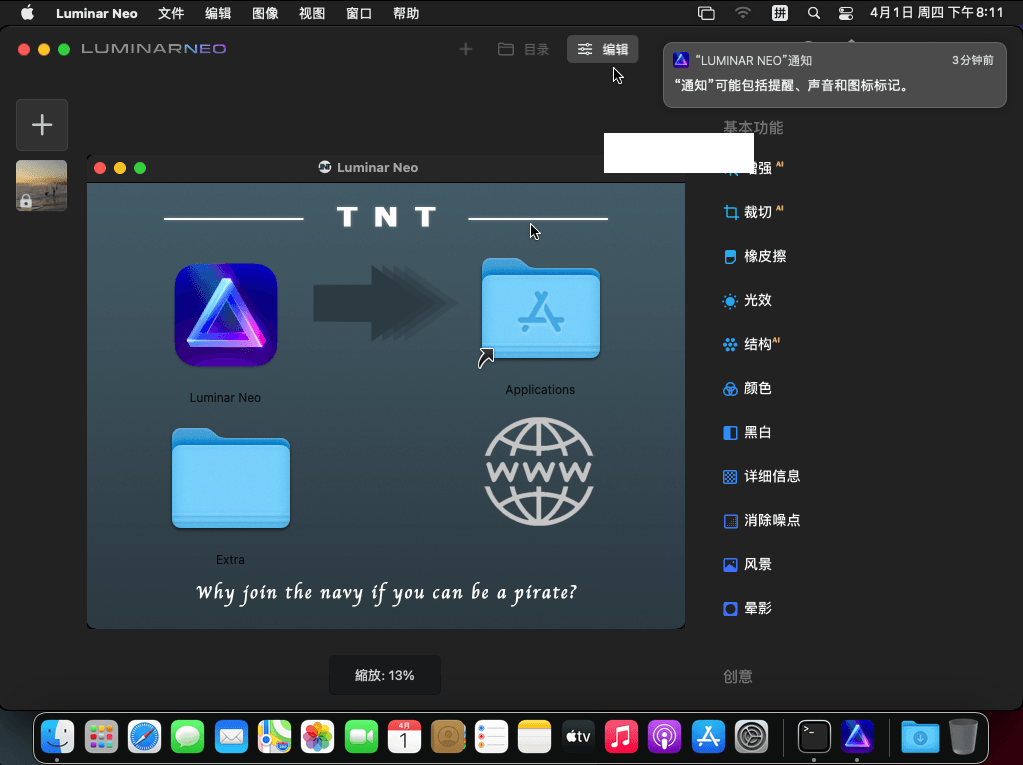Open the Apple menu
The width and height of the screenshot is (1023, 765).
(x=27, y=13)
